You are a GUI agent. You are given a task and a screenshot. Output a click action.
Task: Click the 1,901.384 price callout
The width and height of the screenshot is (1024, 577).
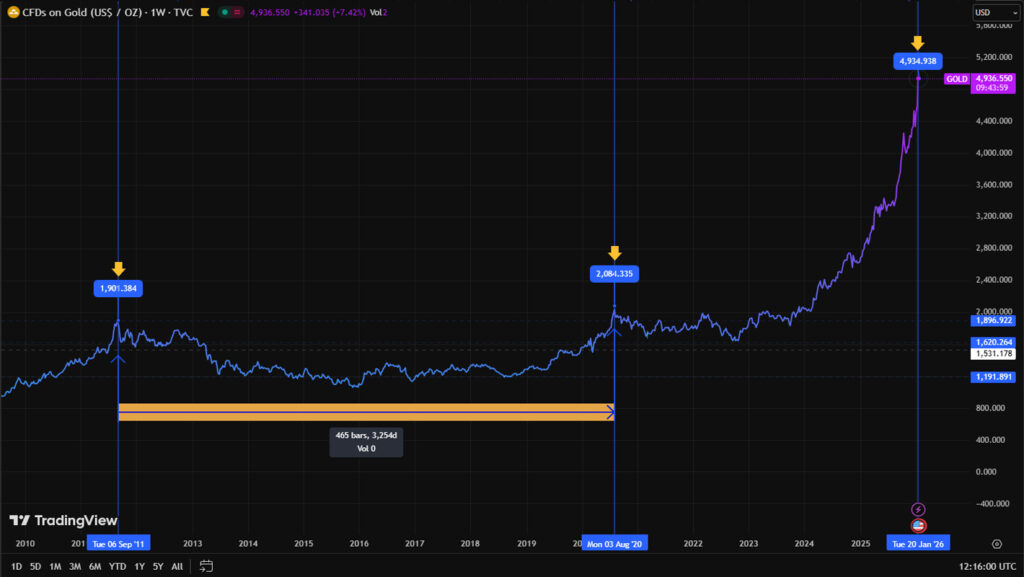(x=118, y=288)
